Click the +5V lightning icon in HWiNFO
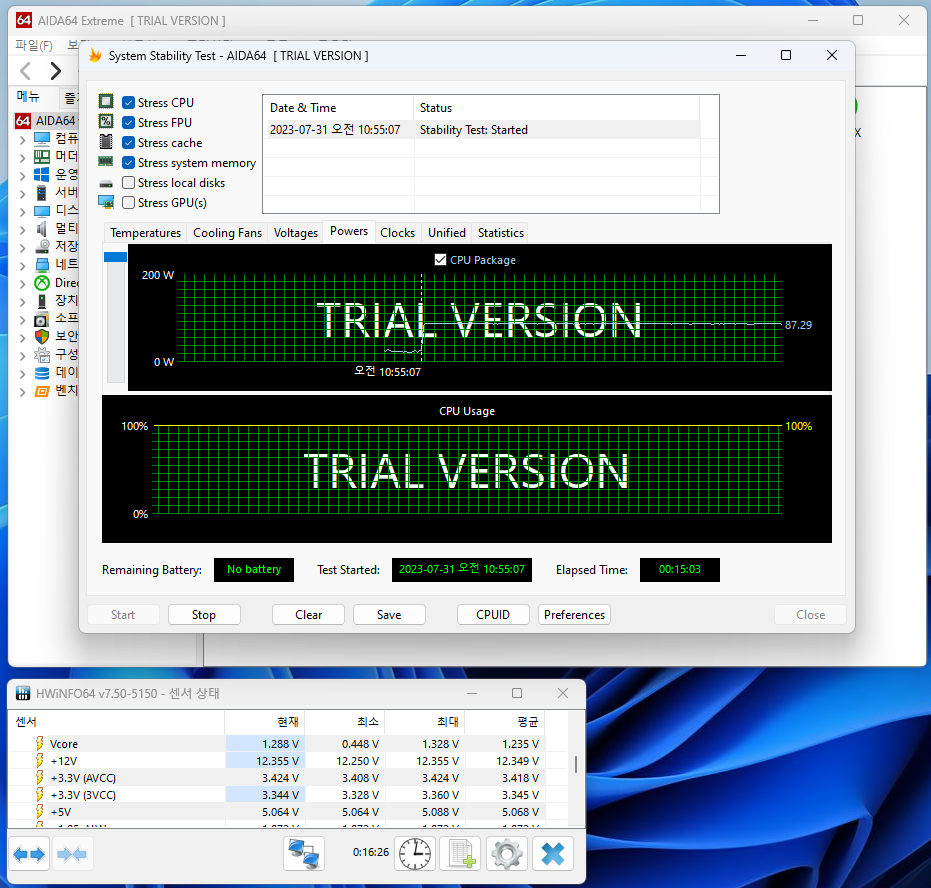 39,811
